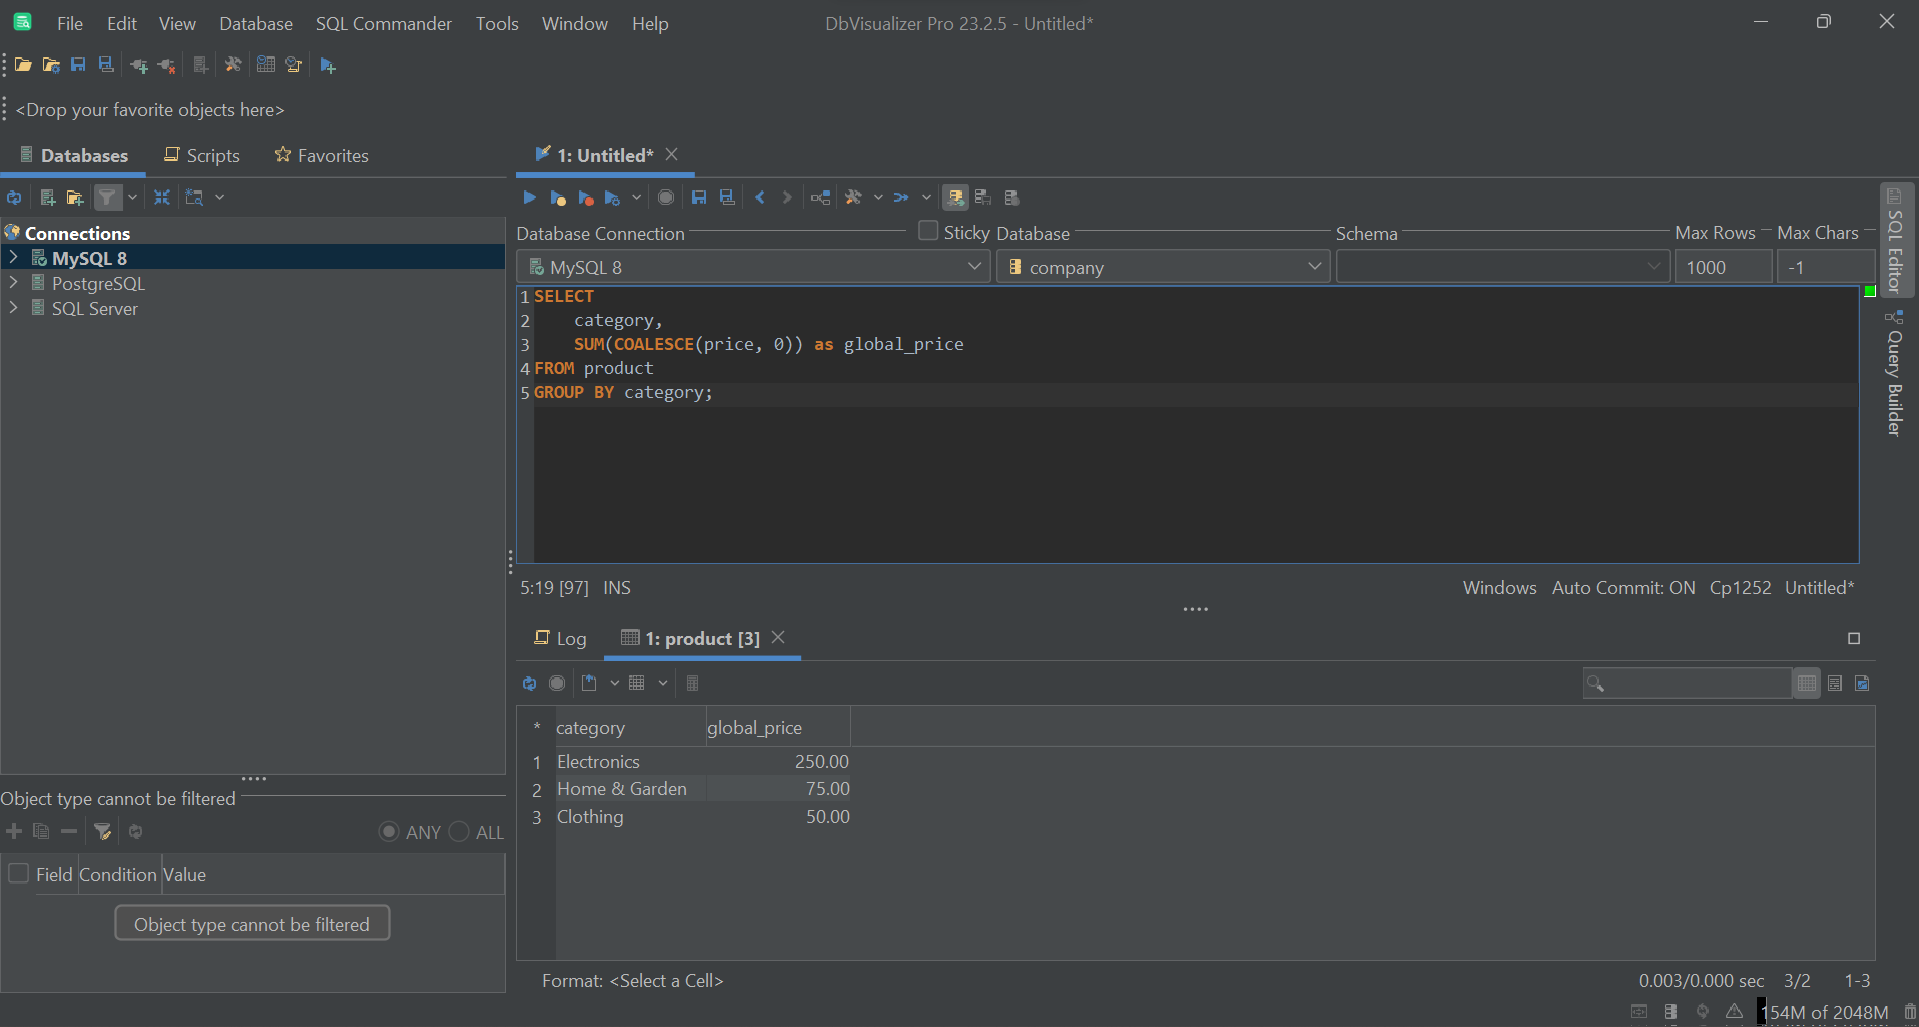
Task: Save the SQL editor contents
Action: [x=699, y=197]
